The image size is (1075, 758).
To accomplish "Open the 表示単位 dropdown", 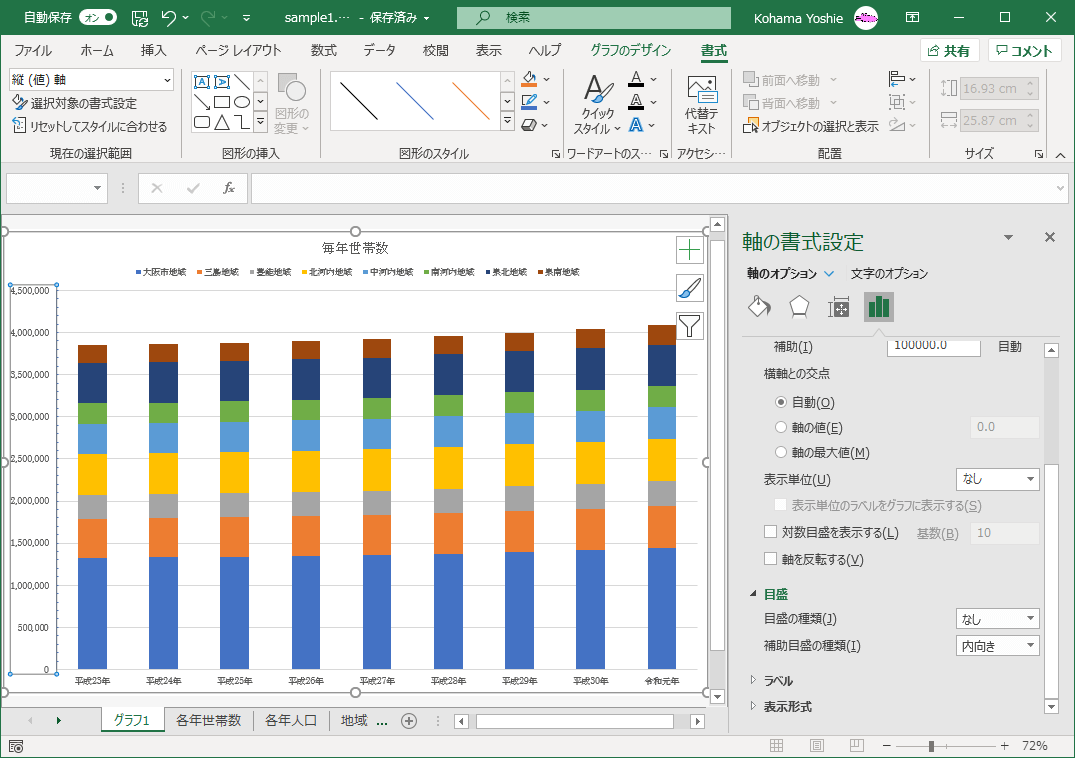I will point(997,480).
